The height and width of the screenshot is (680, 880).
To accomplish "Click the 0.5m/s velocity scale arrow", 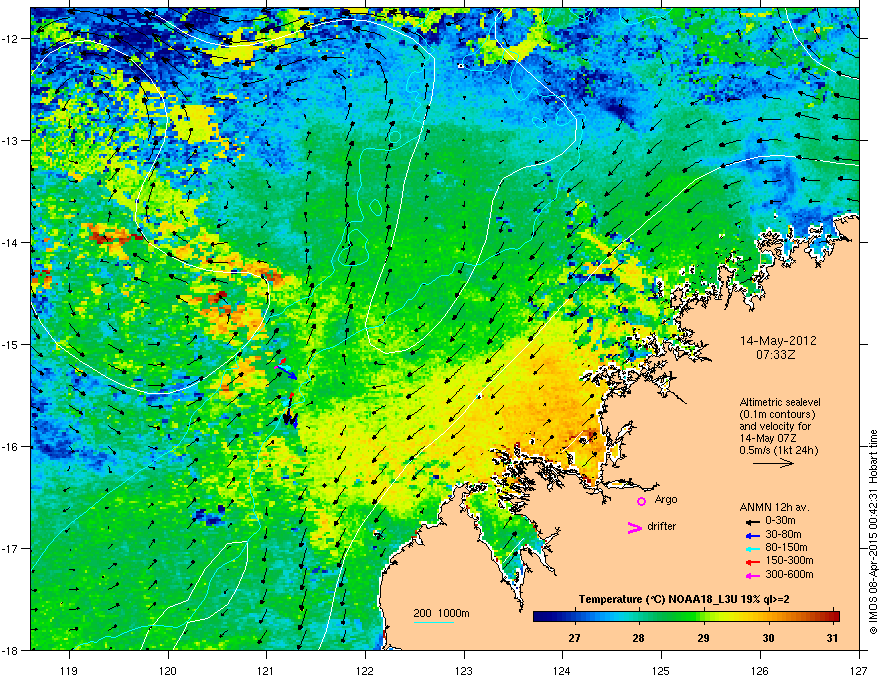I will (x=773, y=463).
